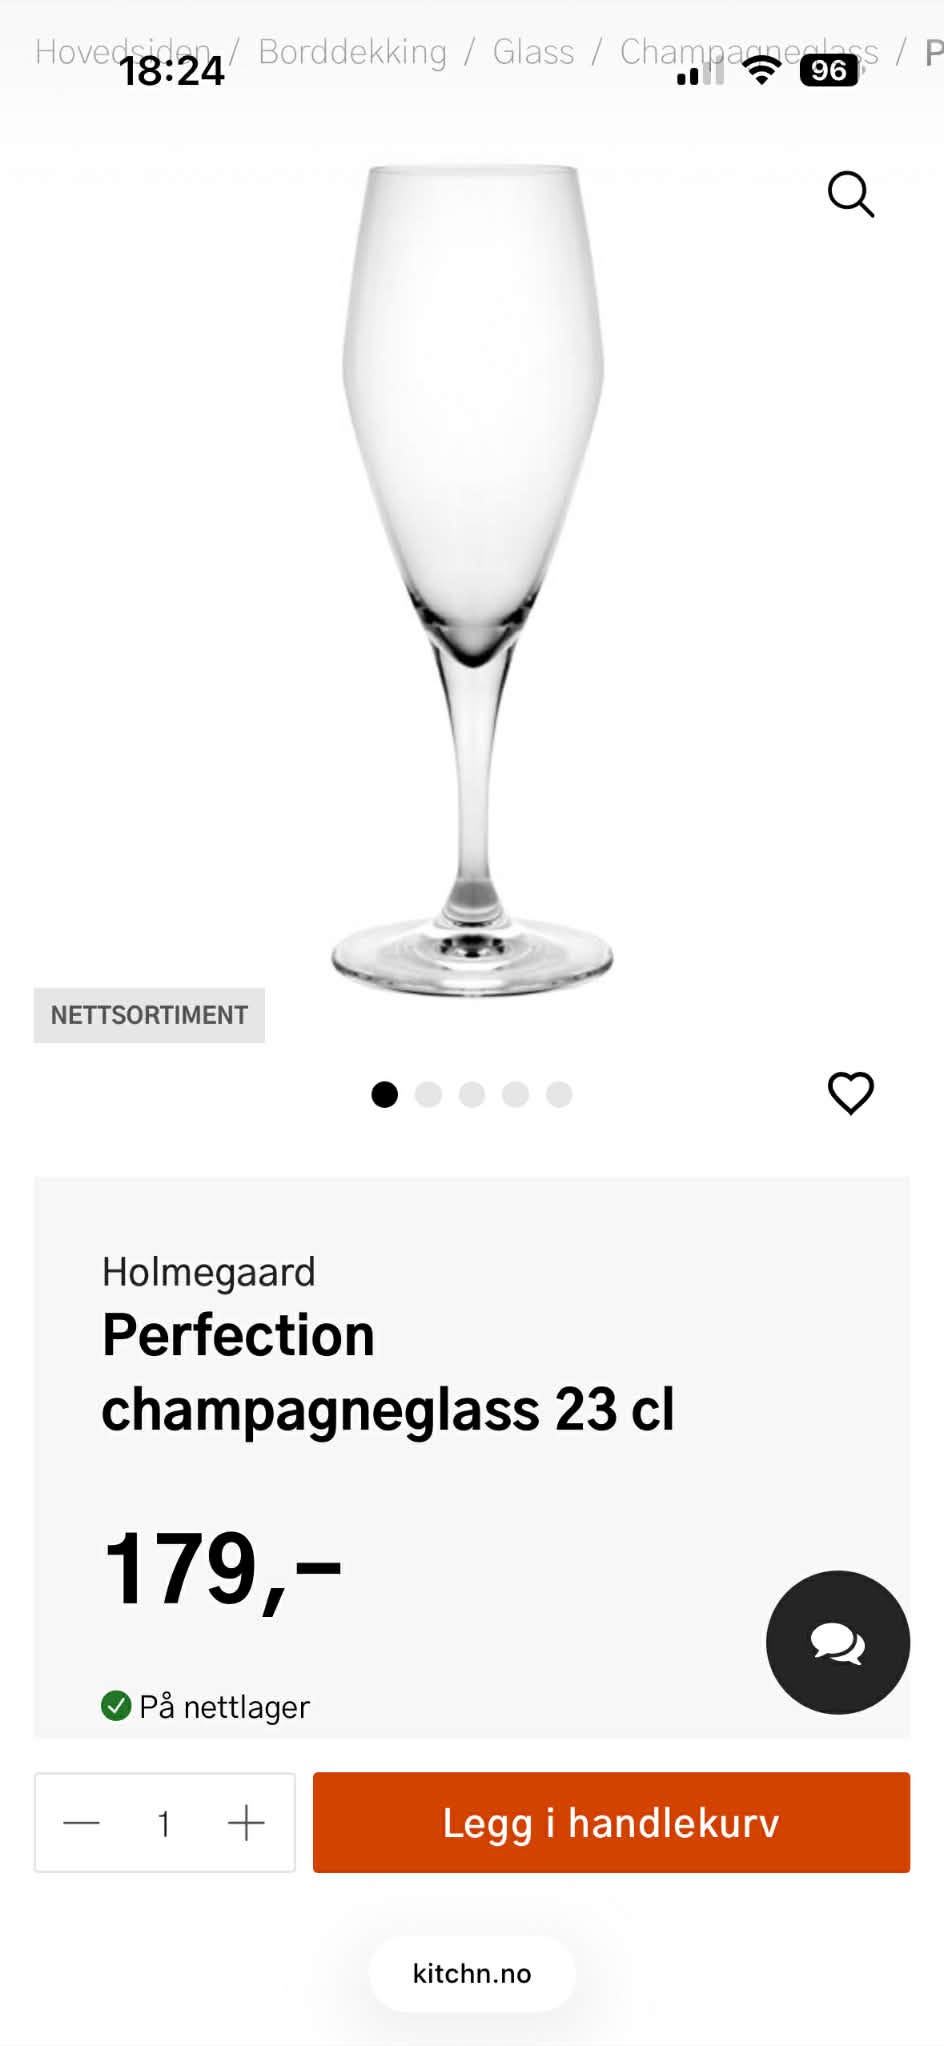The width and height of the screenshot is (944, 2046).
Task: Tap the NETTSORTIMENT badge
Action: click(149, 1015)
